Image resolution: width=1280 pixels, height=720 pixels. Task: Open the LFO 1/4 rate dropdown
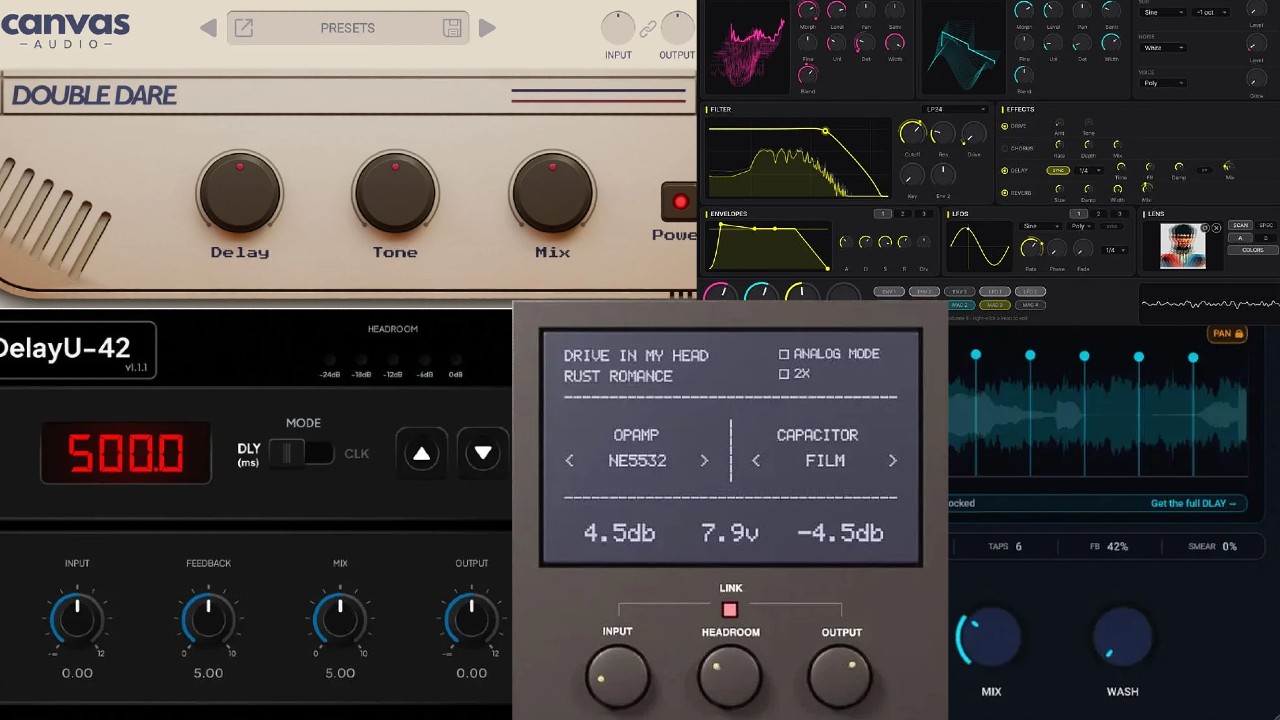point(1114,250)
